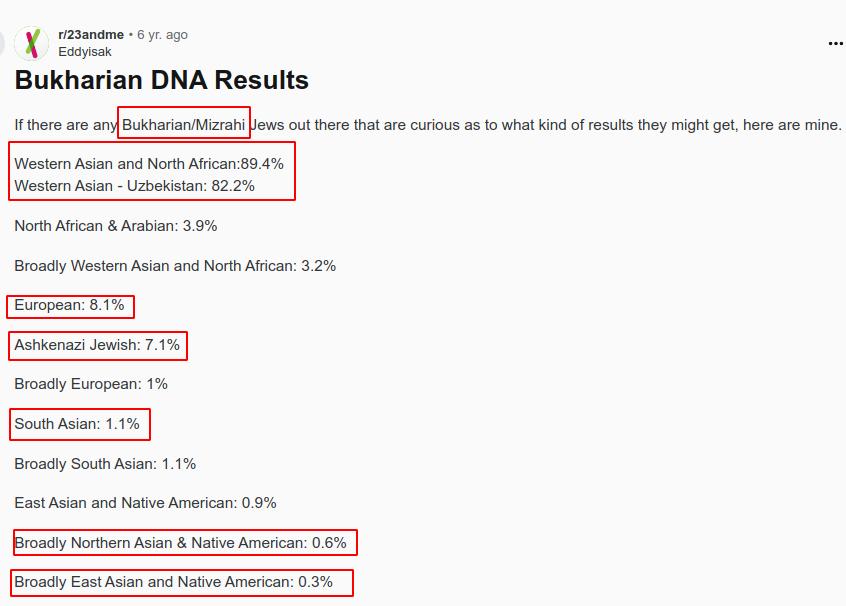Click the "Western Asian and North African:89.4%" line

tap(149, 164)
